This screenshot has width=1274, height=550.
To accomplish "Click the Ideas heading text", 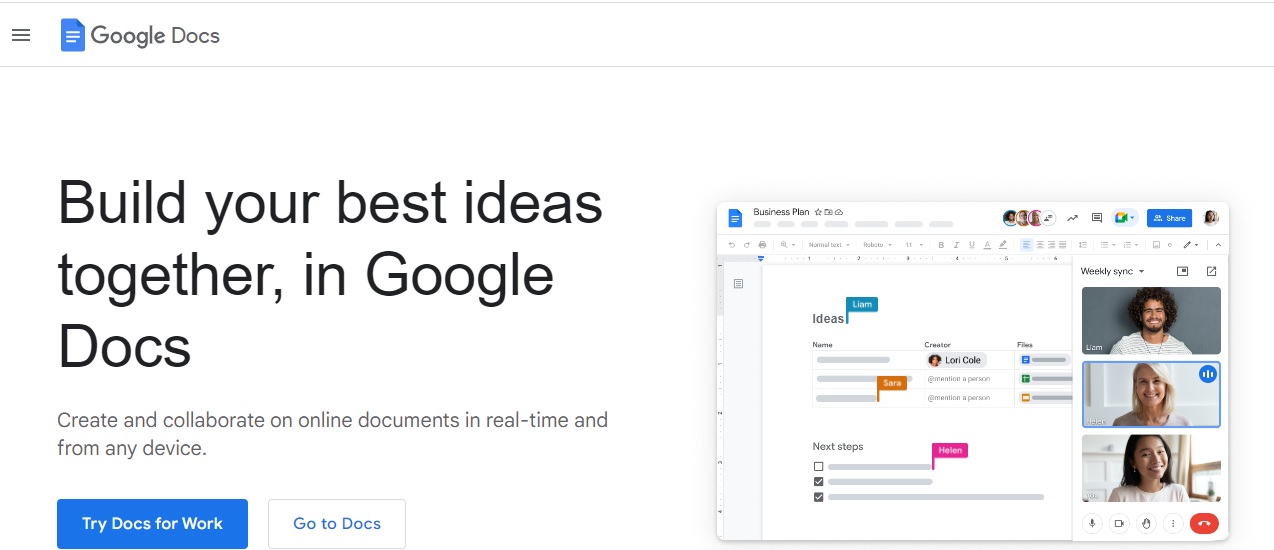I will pos(828,319).
